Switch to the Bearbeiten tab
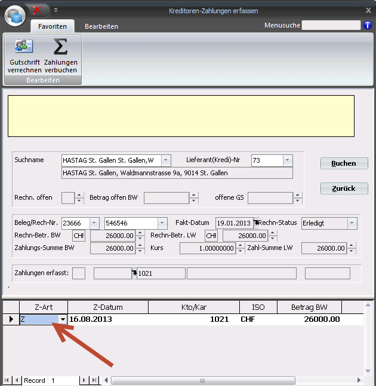 101,26
